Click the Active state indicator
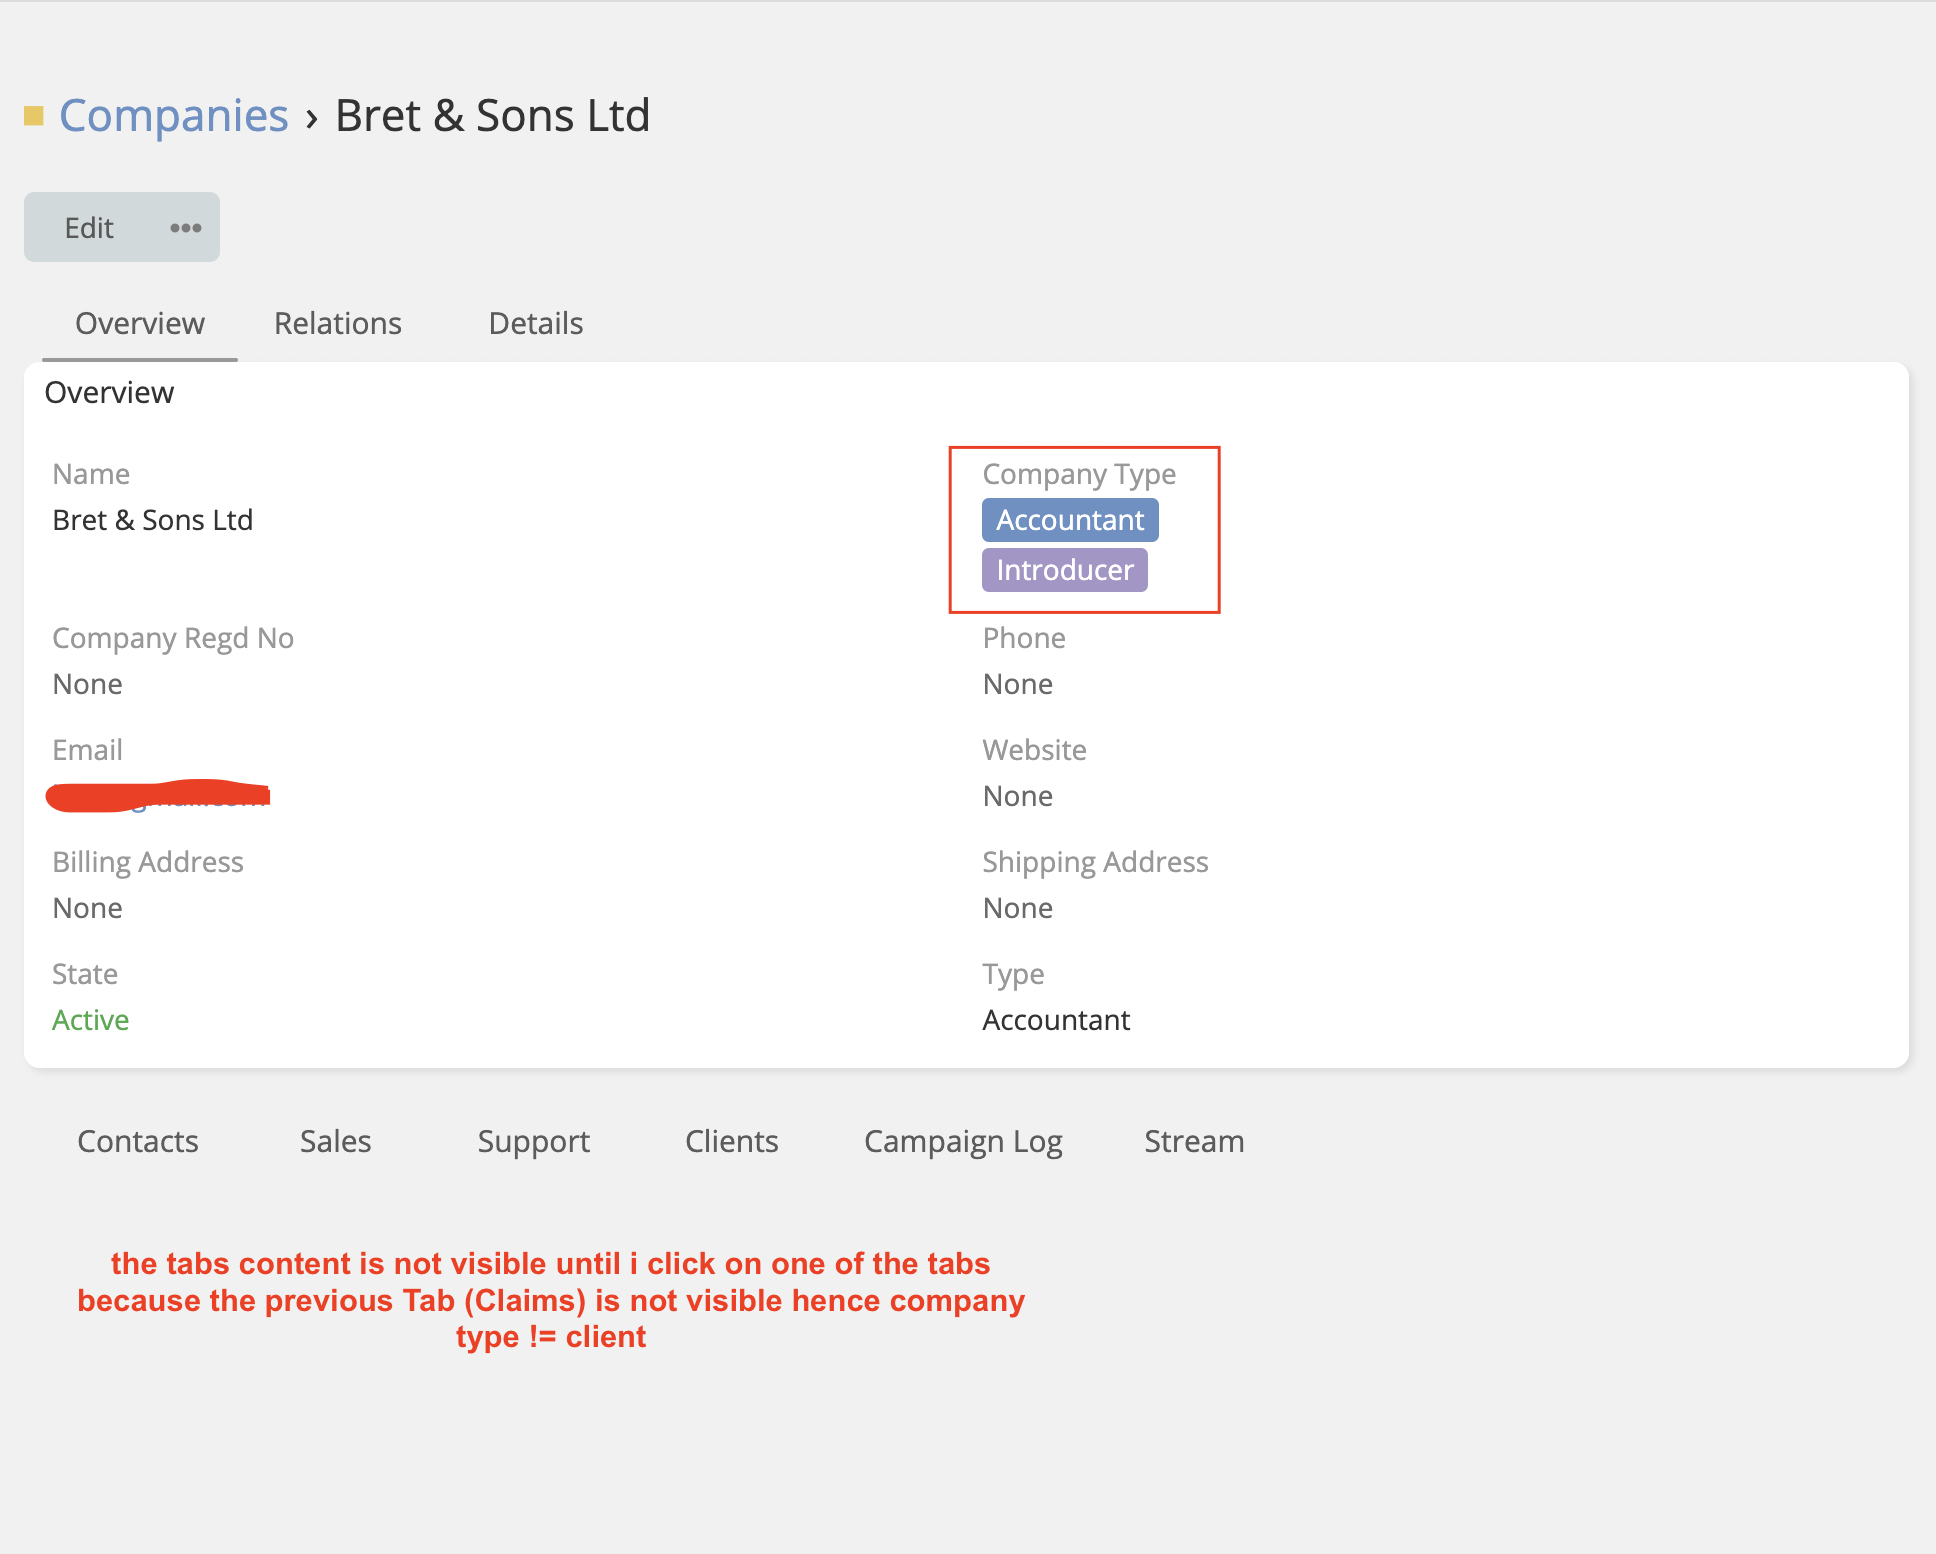 (90, 1019)
